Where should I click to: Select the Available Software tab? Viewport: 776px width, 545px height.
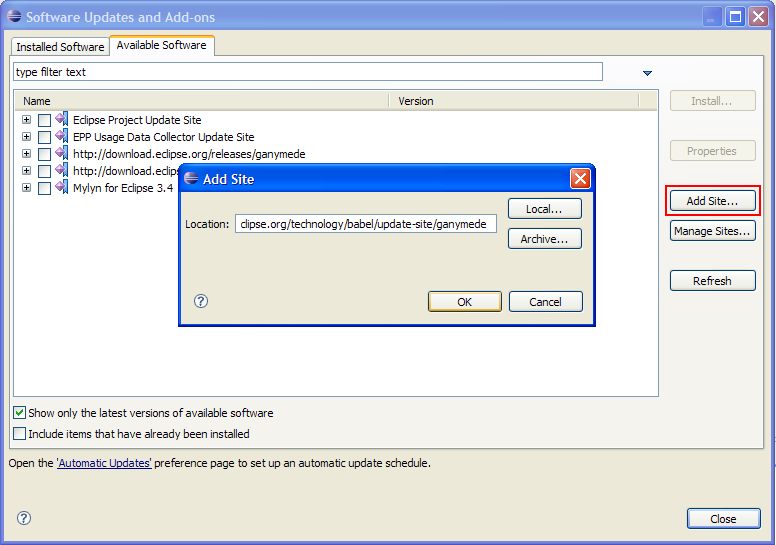(161, 45)
